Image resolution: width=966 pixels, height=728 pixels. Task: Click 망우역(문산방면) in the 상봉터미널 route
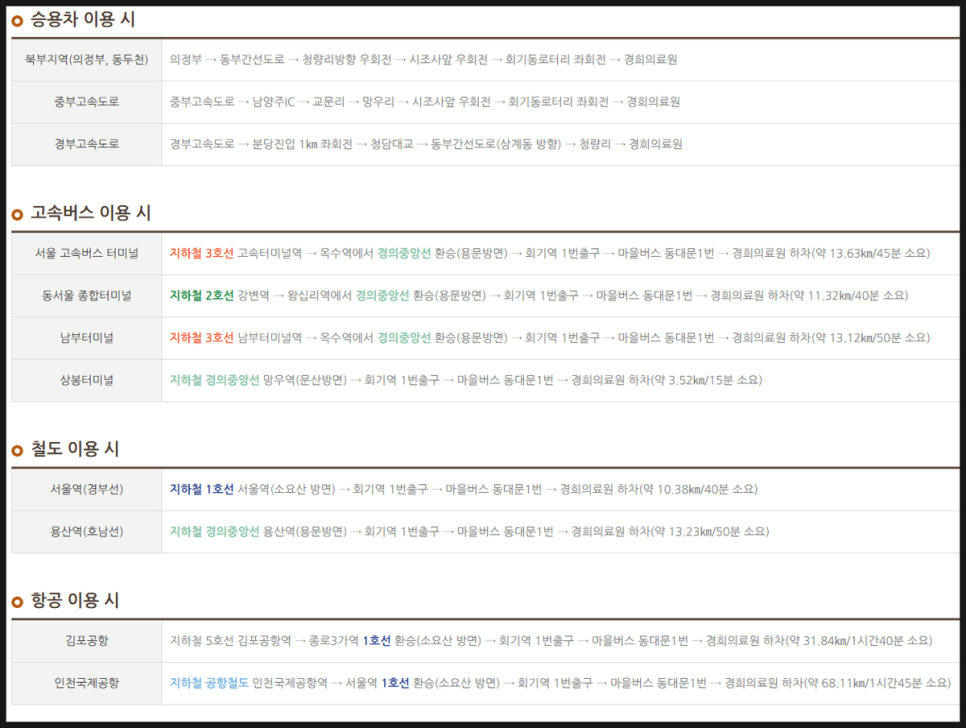(x=305, y=380)
